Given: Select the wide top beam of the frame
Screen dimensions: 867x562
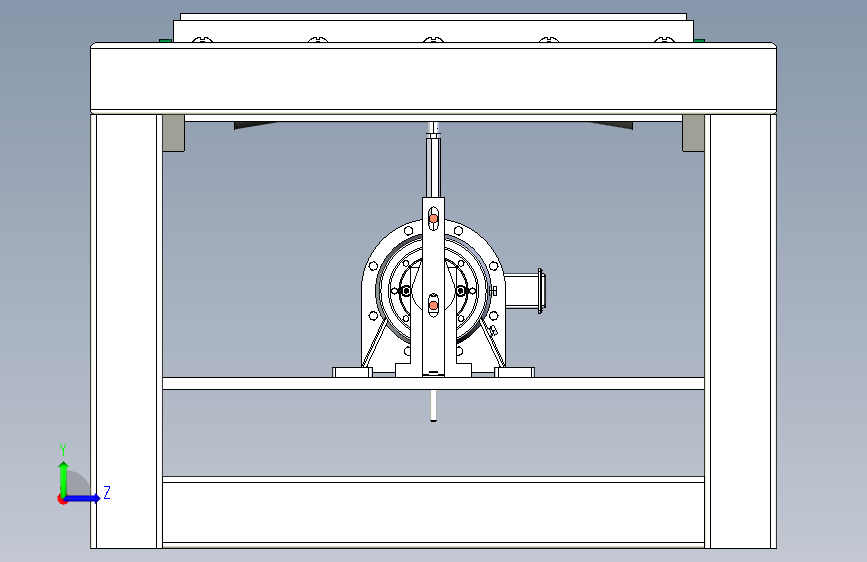Looking at the screenshot, I should (x=434, y=79).
